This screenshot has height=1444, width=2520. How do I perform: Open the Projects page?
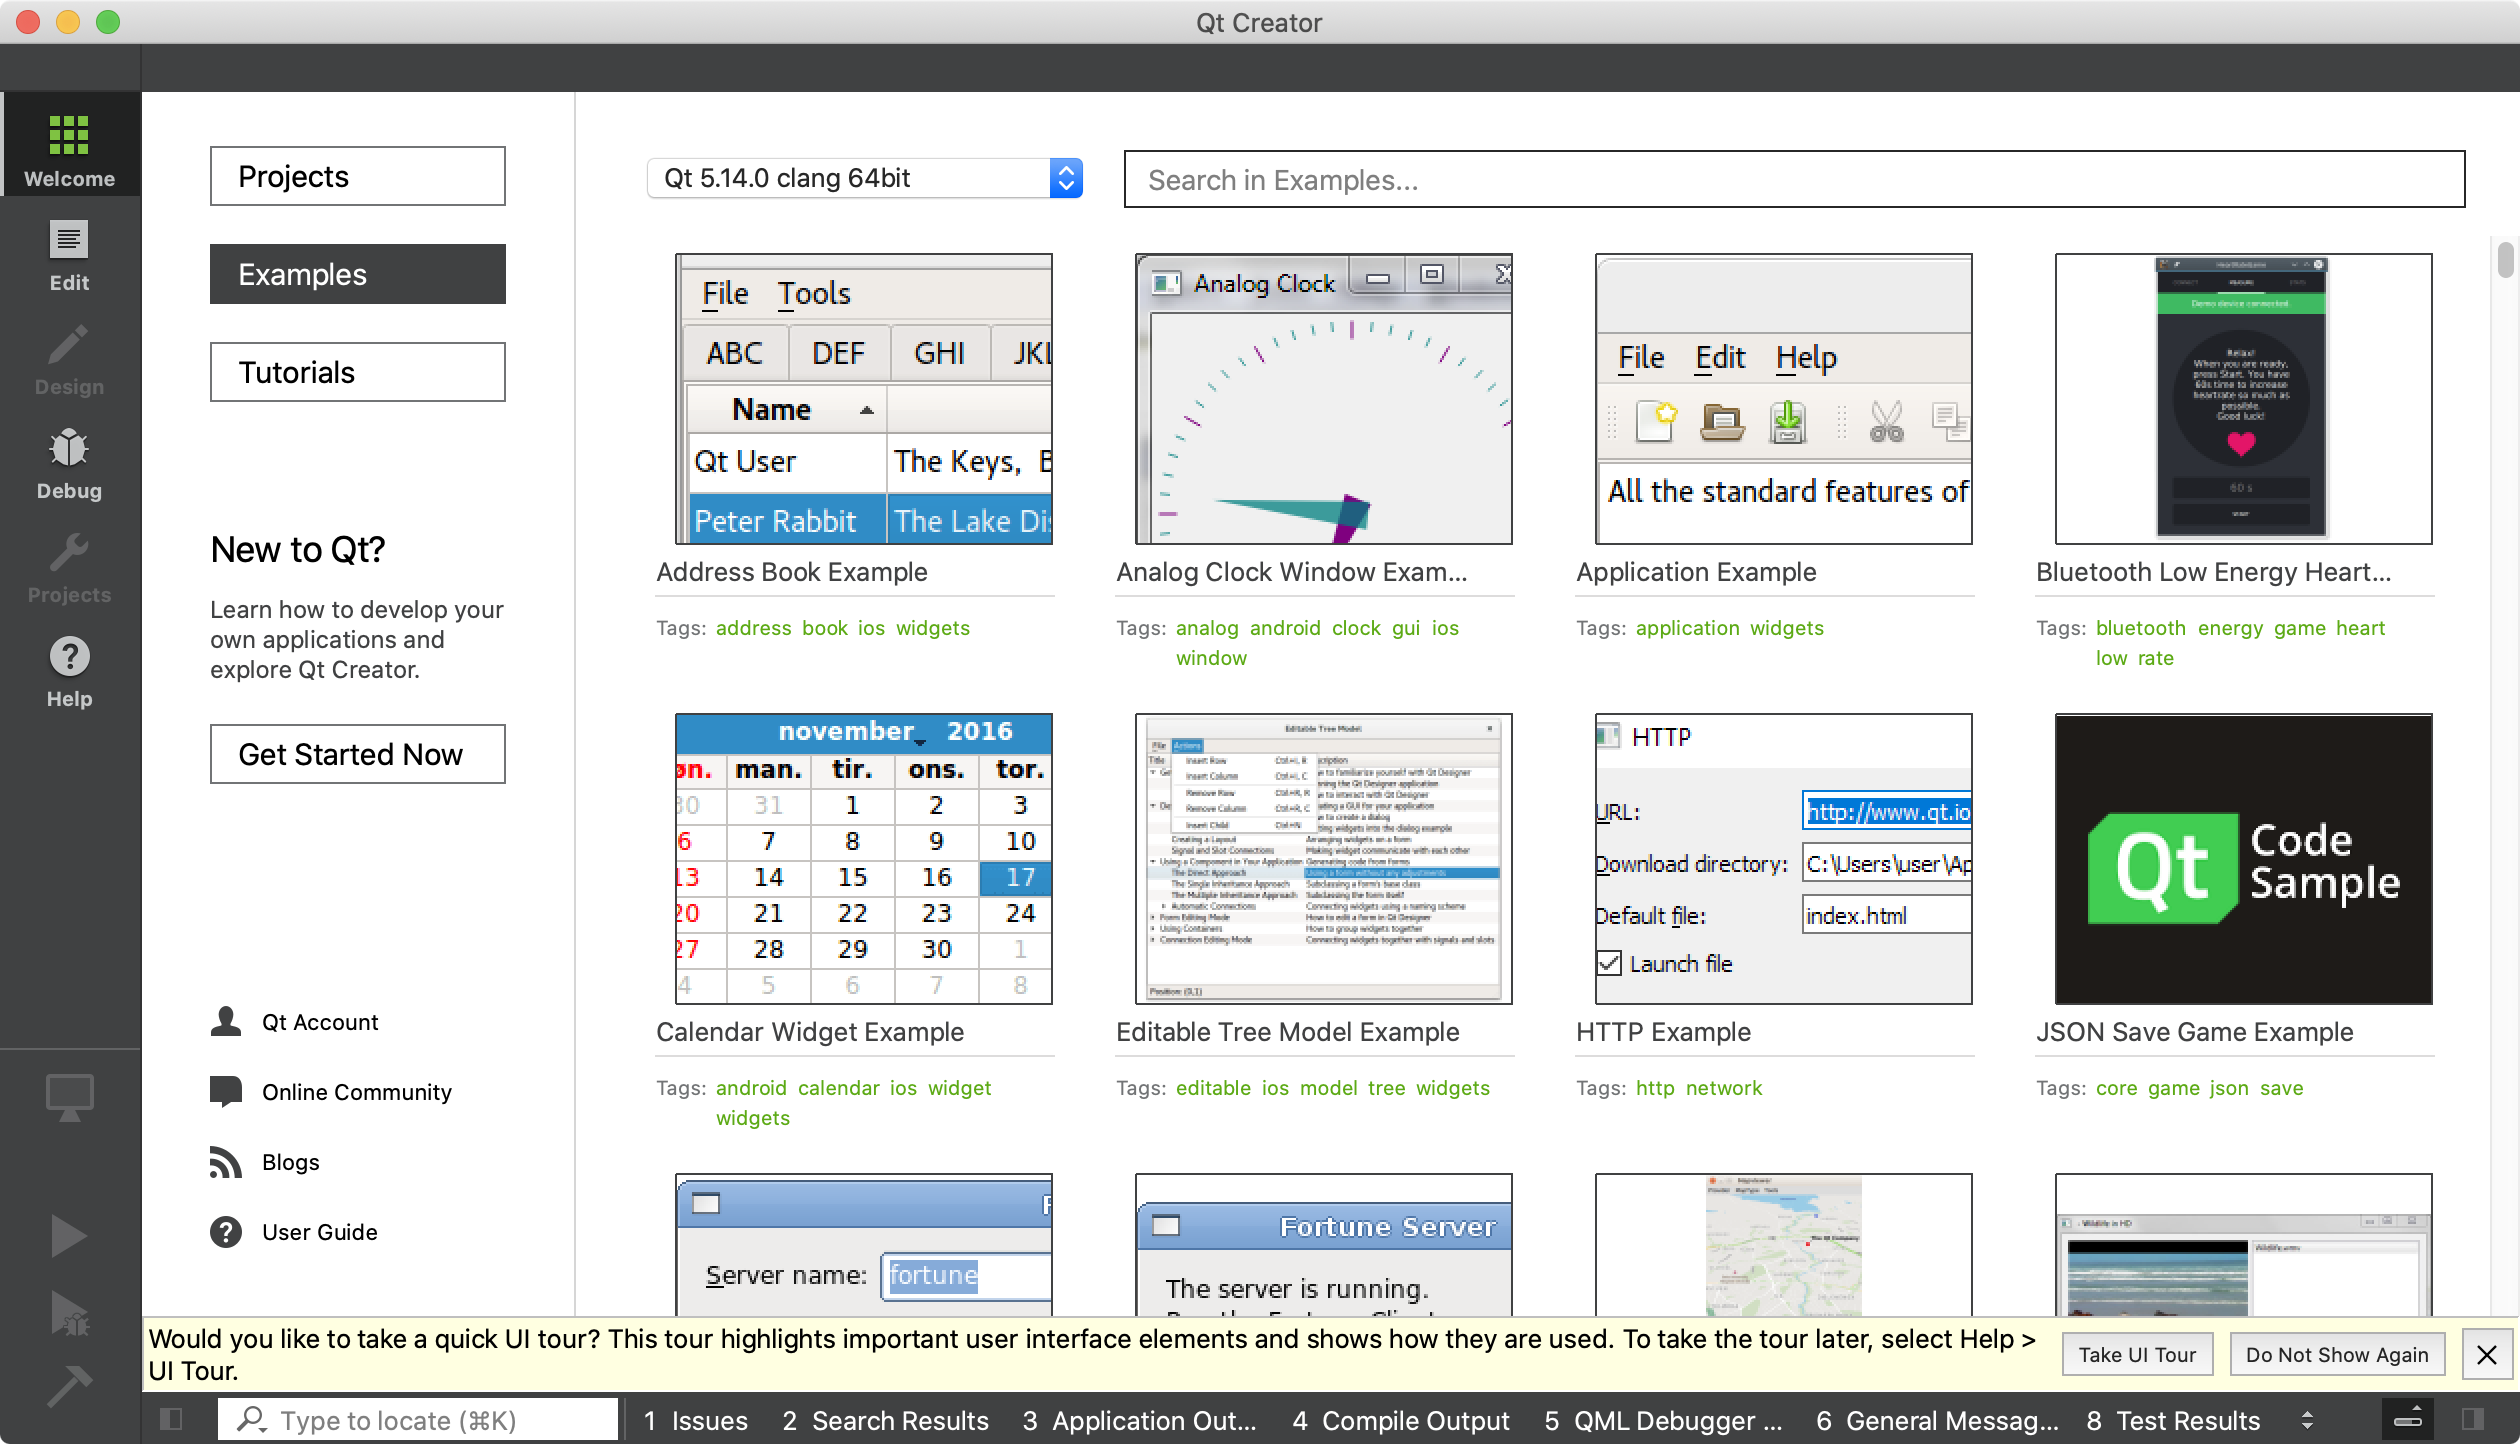358,176
